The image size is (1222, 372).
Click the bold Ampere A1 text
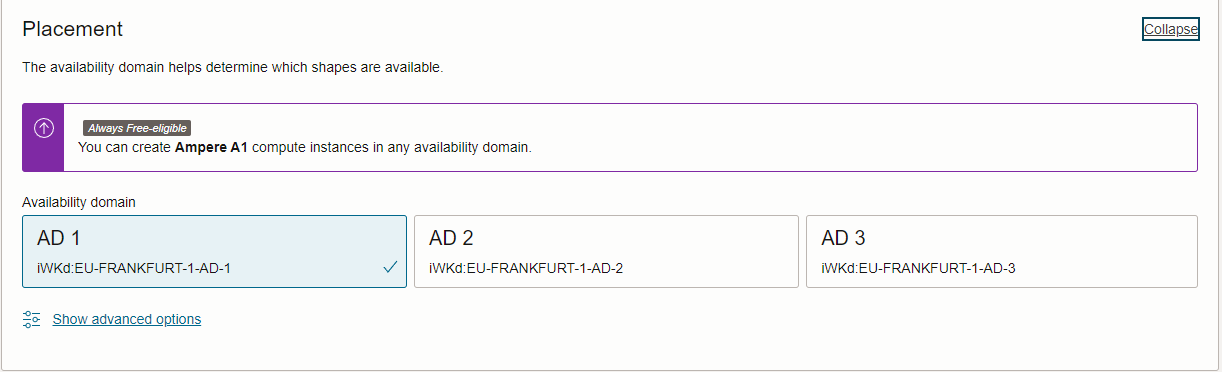(211, 147)
